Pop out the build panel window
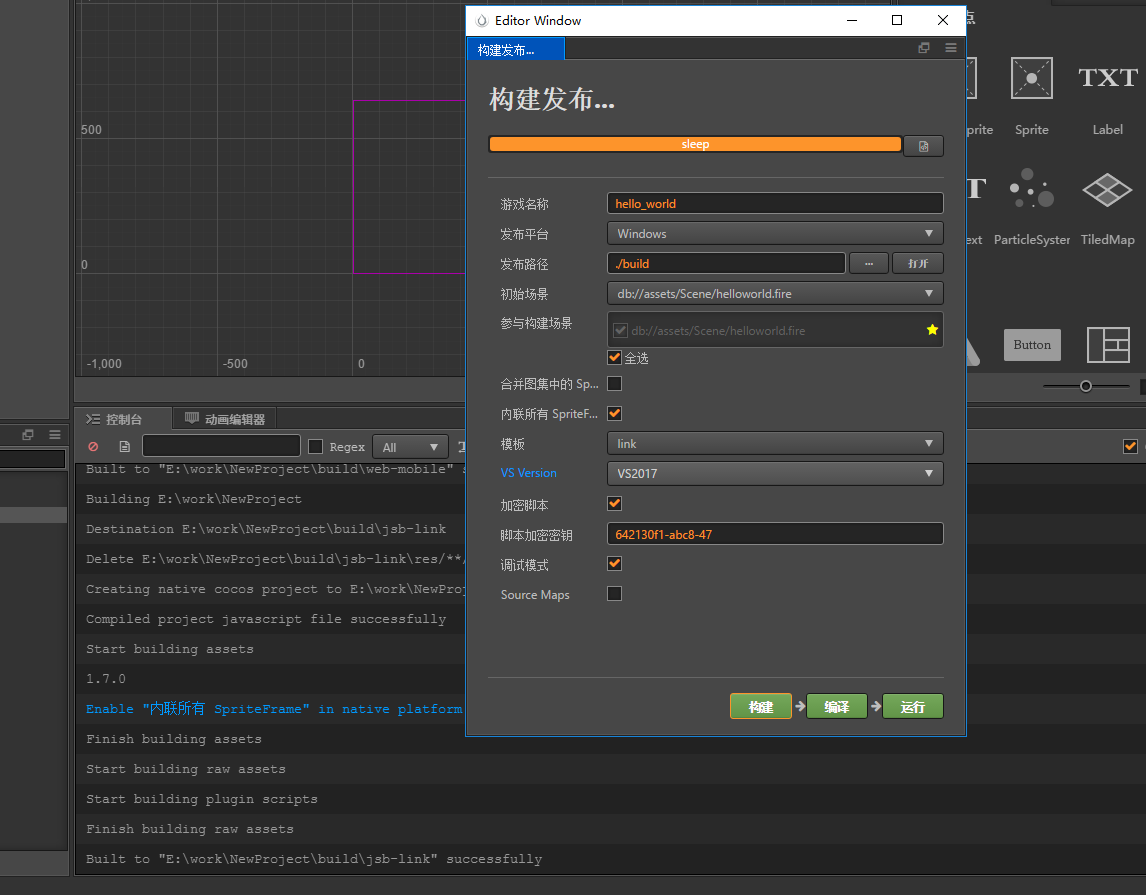The image size is (1146, 895). click(x=924, y=48)
